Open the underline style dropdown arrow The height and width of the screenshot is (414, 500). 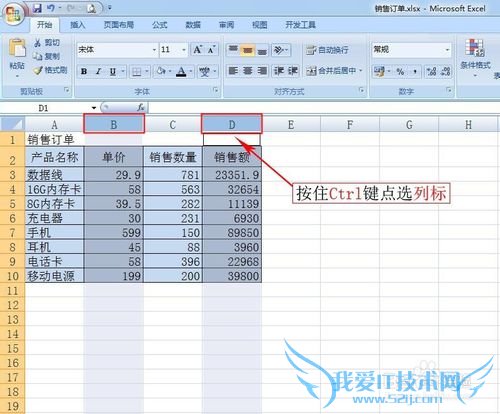pos(123,71)
